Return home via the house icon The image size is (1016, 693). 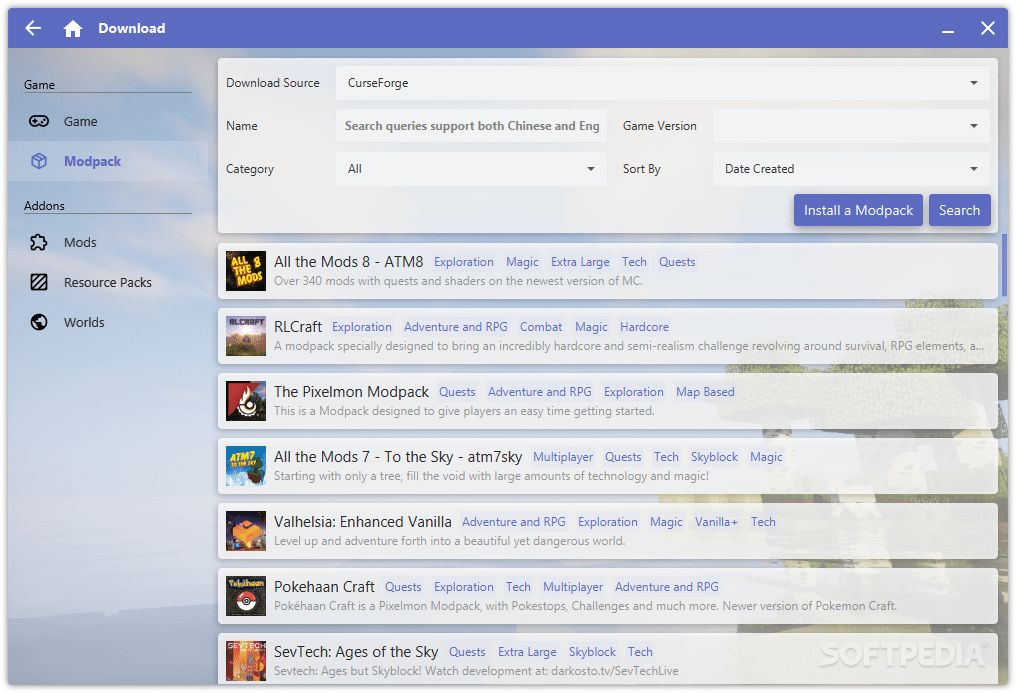coord(73,28)
